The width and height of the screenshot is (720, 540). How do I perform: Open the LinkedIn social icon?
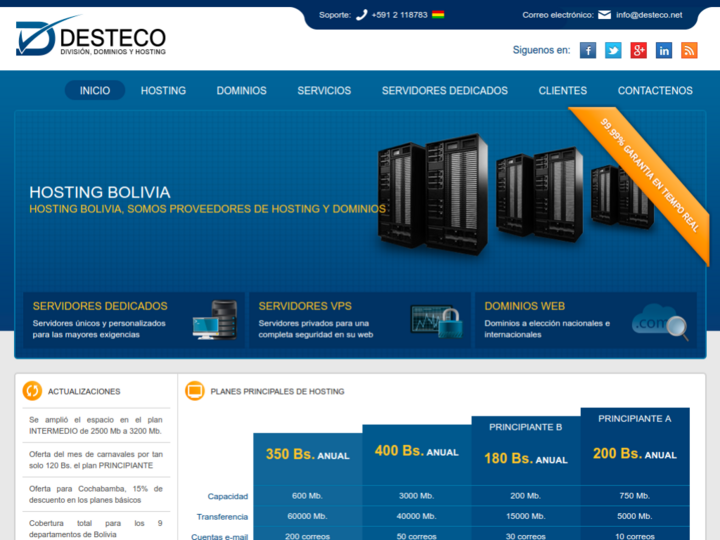click(664, 50)
